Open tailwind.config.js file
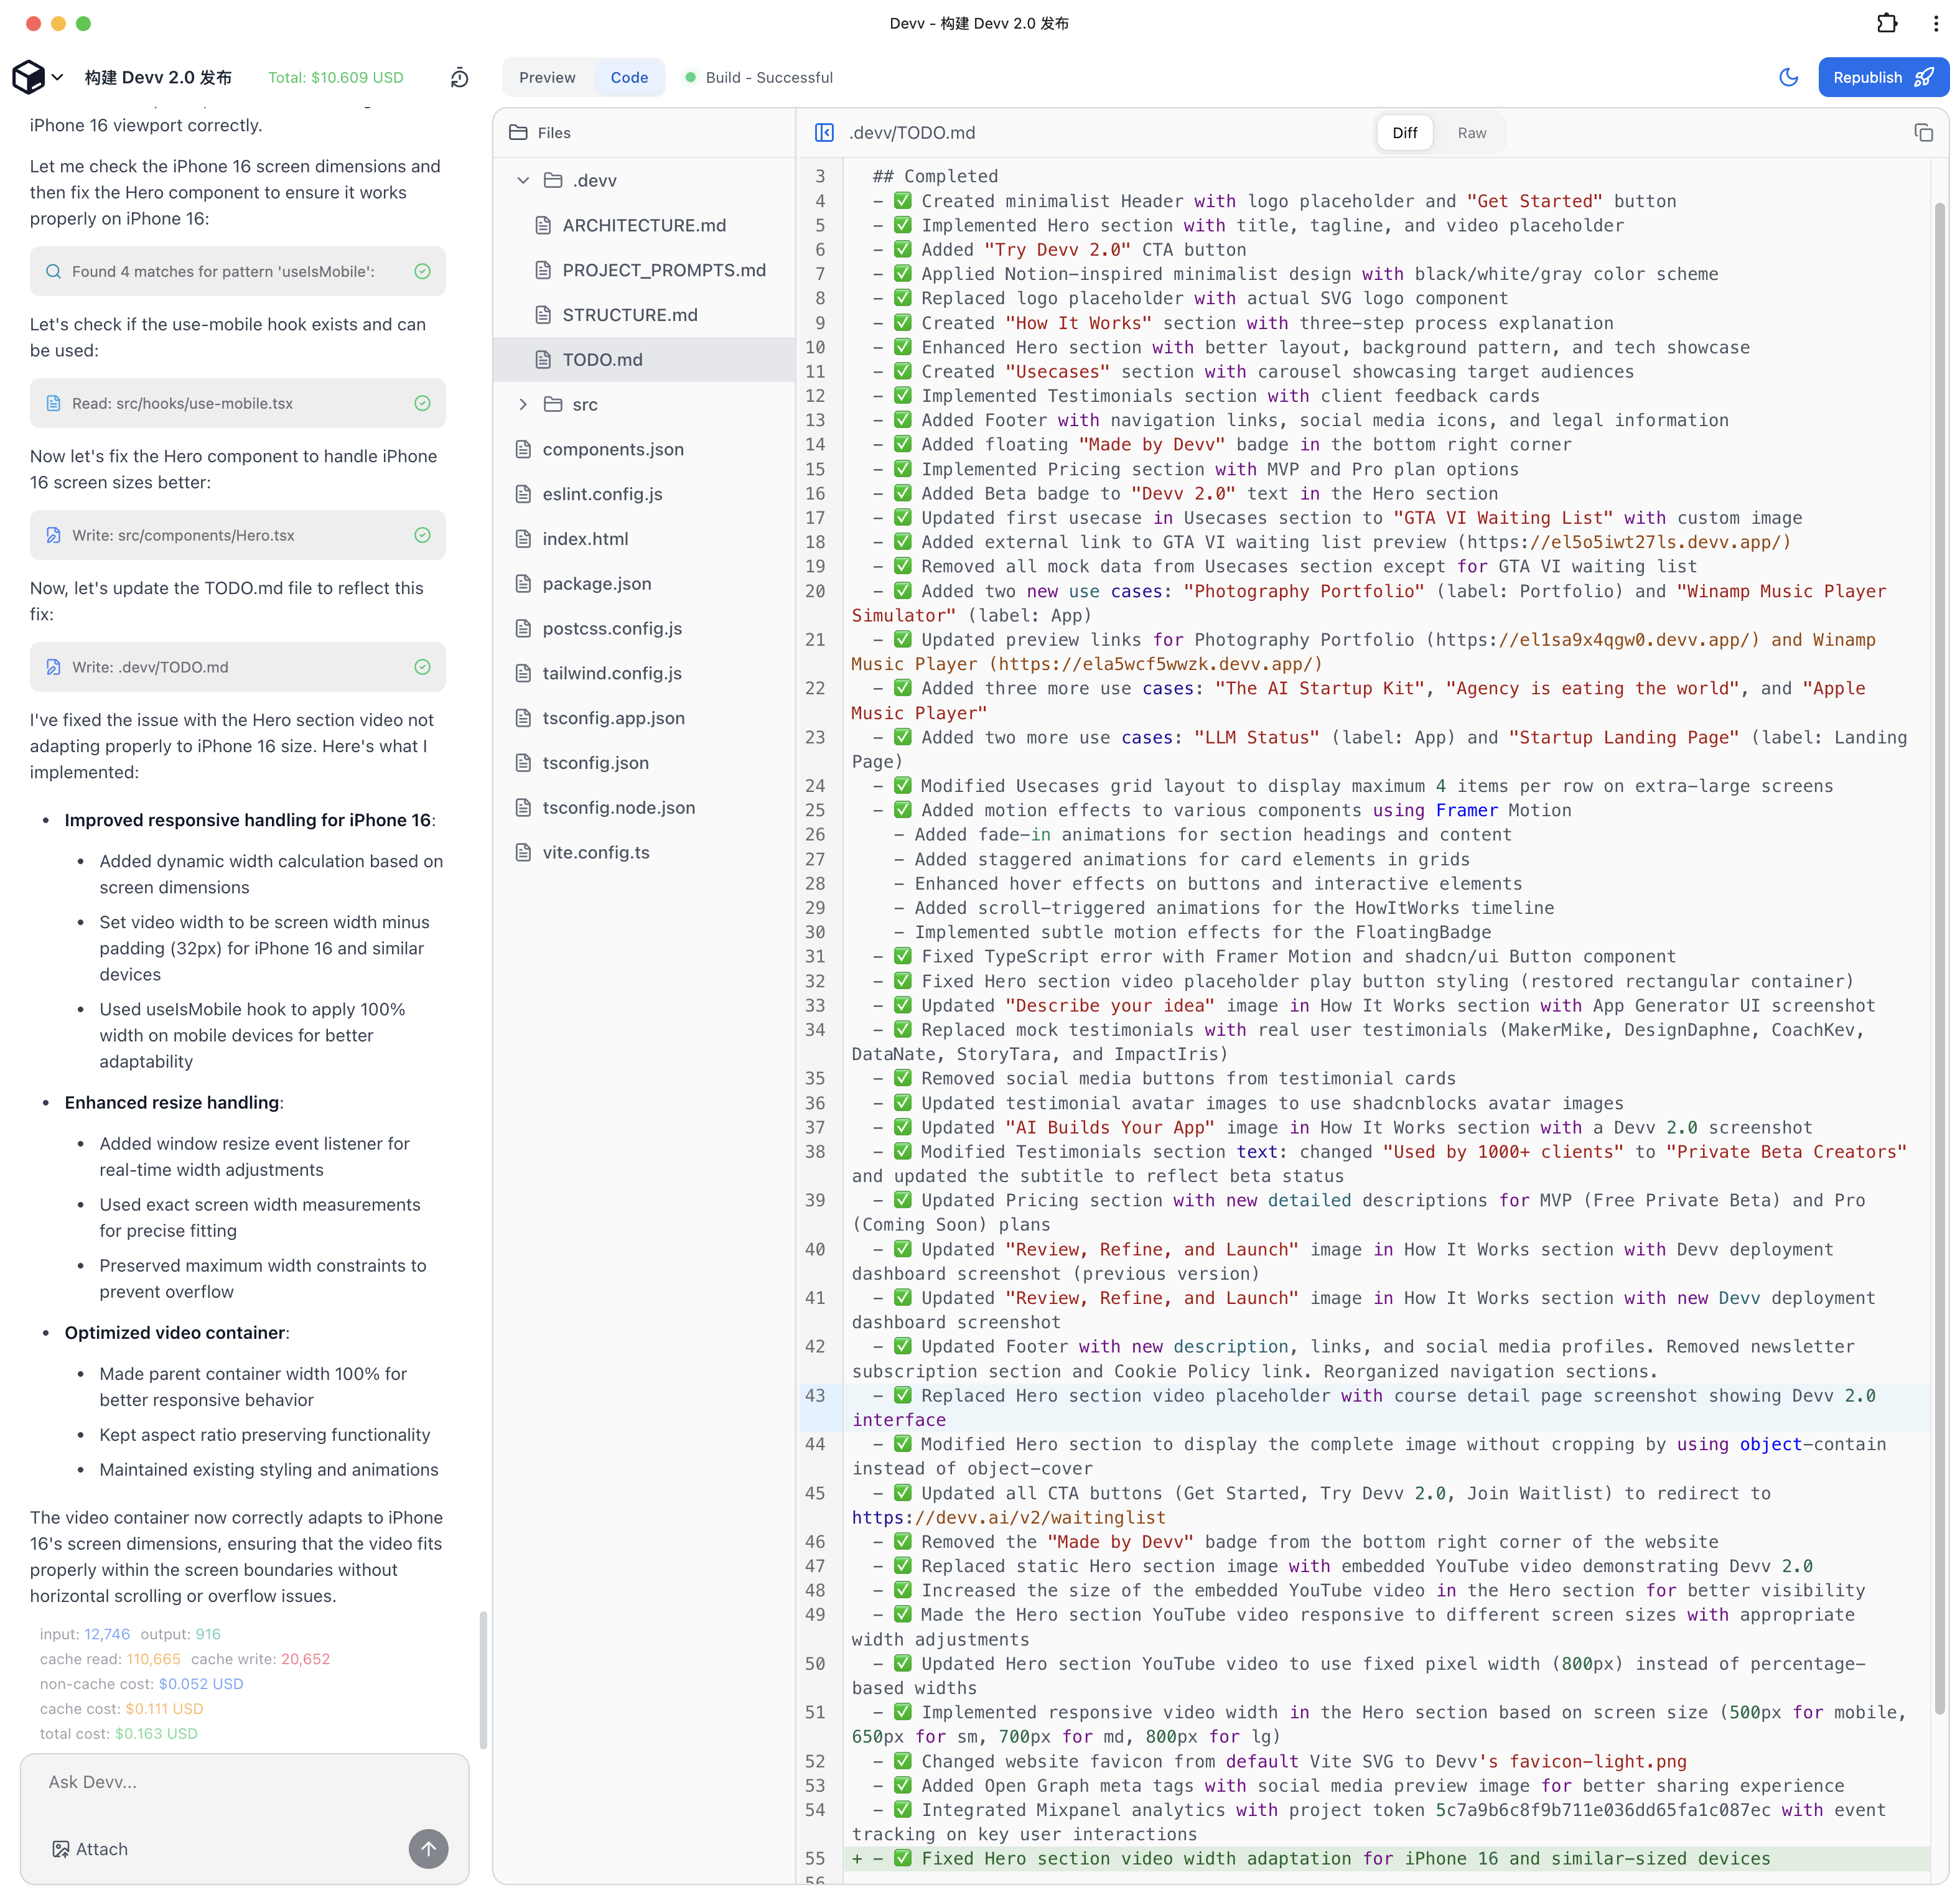Image resolution: width=1960 pixels, height=1895 pixels. [x=644, y=673]
